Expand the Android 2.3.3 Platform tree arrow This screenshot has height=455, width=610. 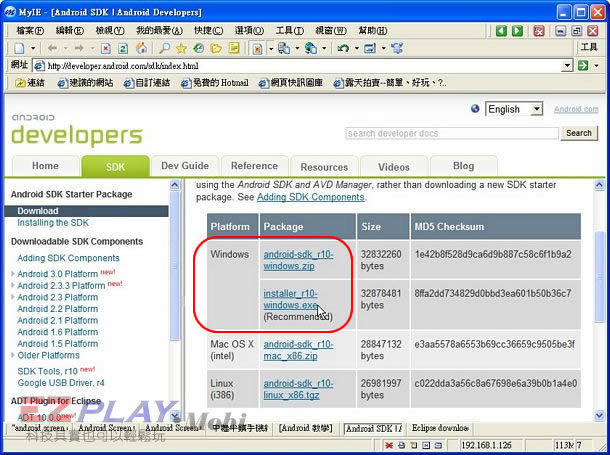[13, 285]
